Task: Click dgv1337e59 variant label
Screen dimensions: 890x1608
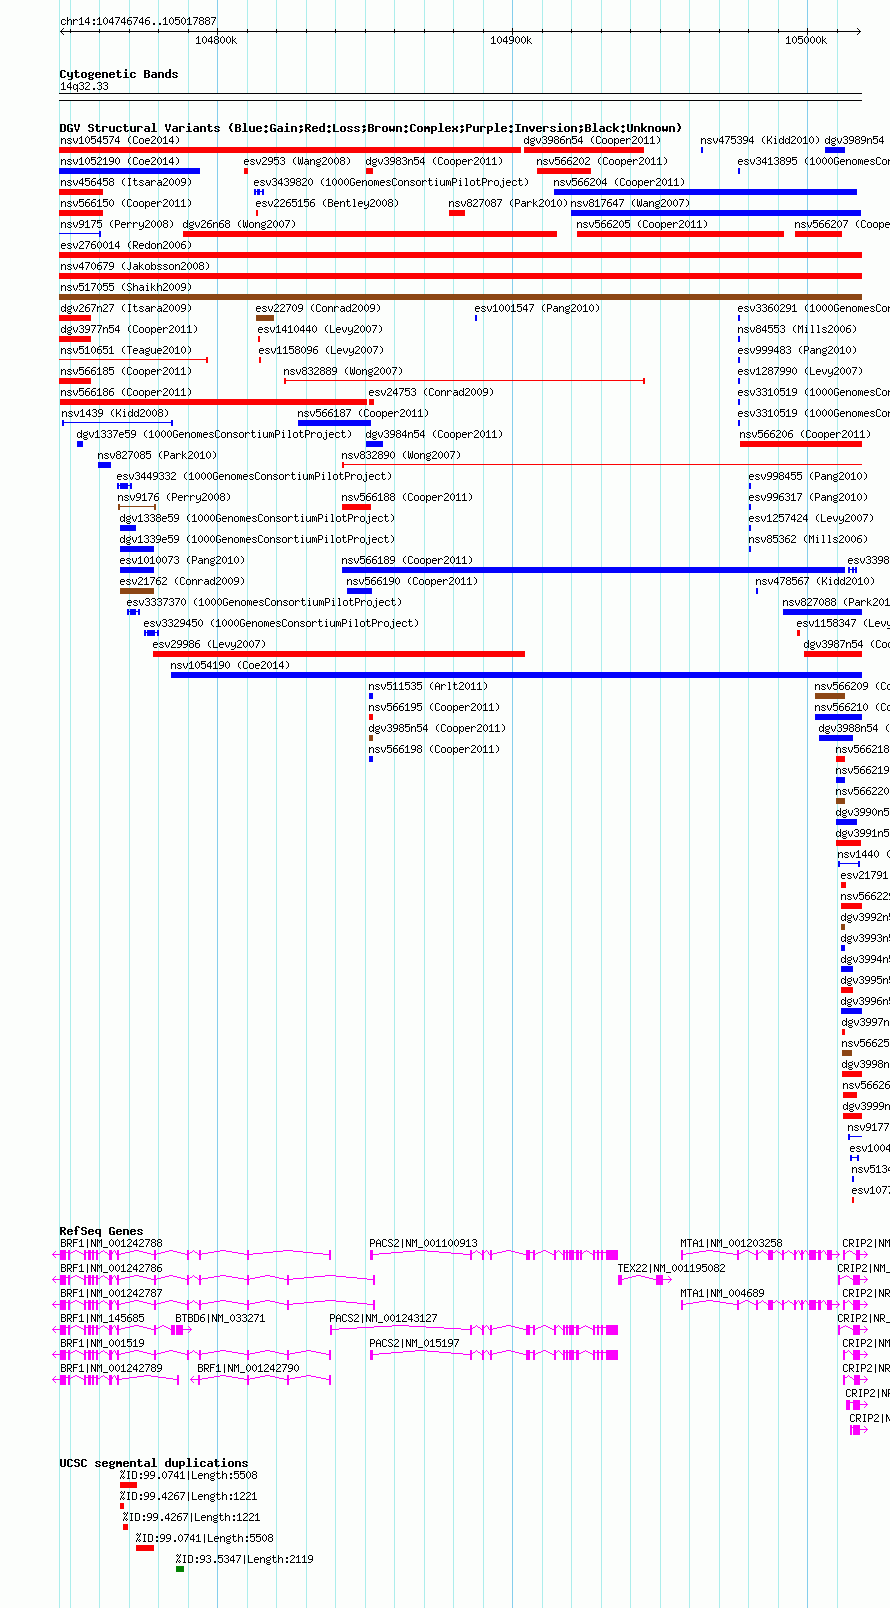Action: point(214,434)
